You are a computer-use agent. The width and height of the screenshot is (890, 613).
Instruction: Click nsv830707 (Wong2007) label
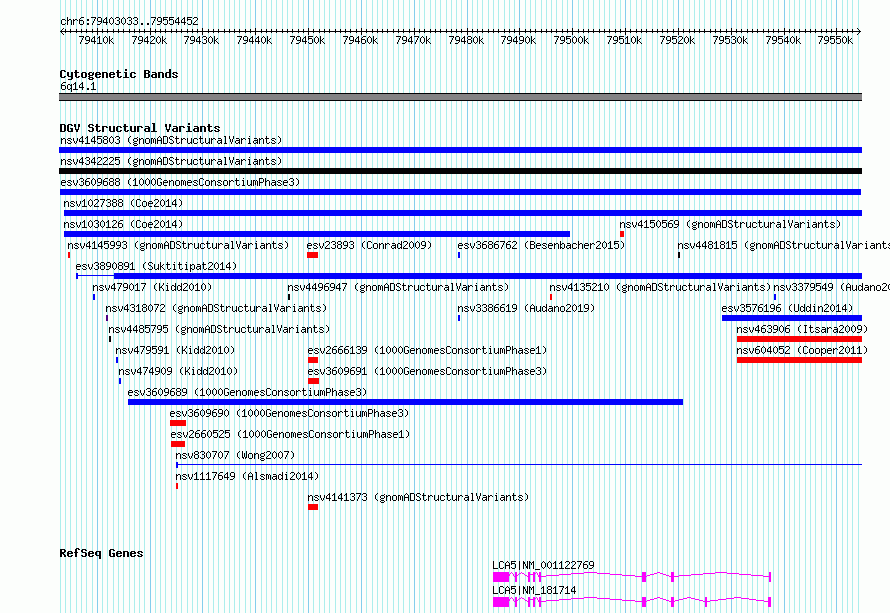pyautogui.click(x=235, y=455)
